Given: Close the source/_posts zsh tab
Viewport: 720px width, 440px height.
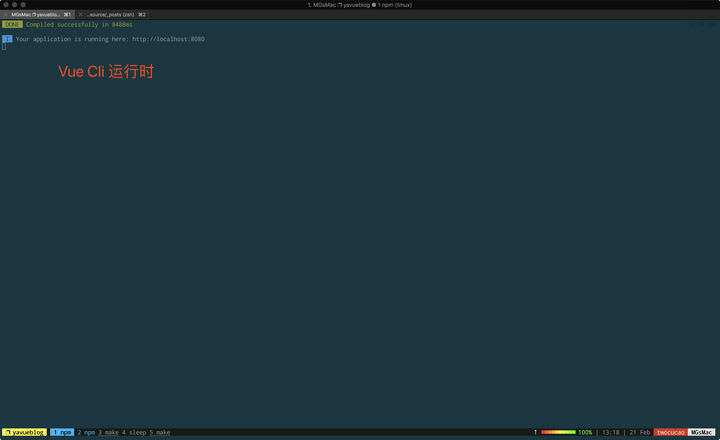Looking at the screenshot, I should pos(80,15).
